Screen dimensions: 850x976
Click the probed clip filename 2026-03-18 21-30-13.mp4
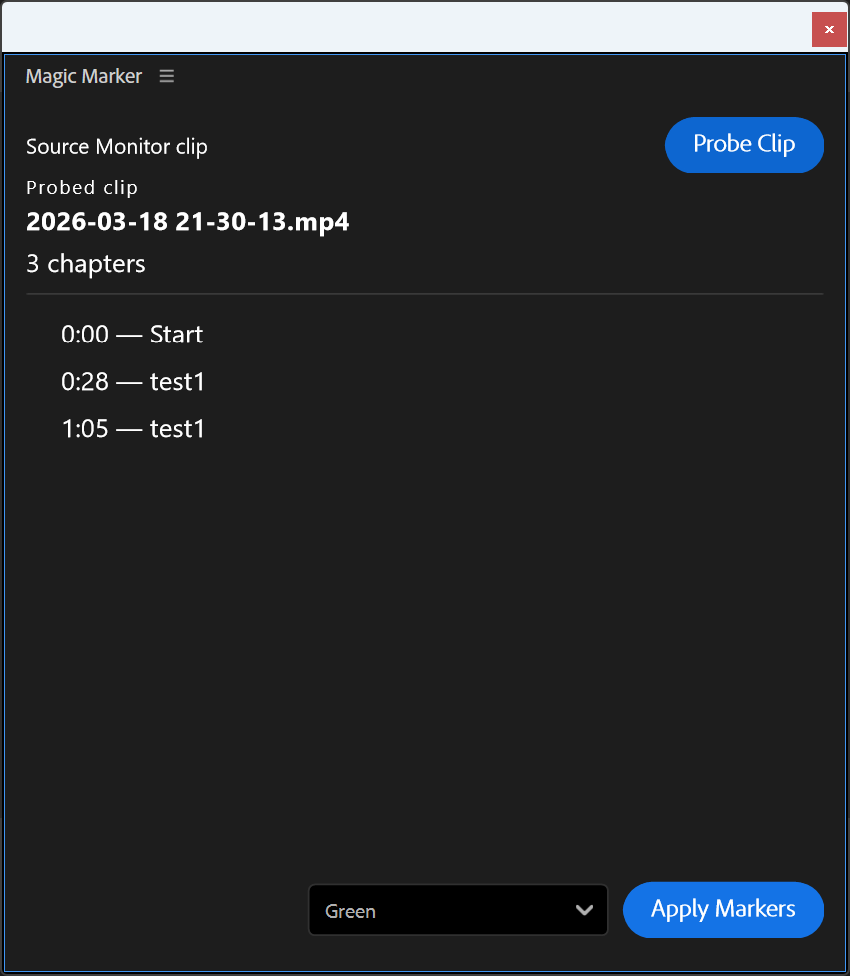pos(187,222)
